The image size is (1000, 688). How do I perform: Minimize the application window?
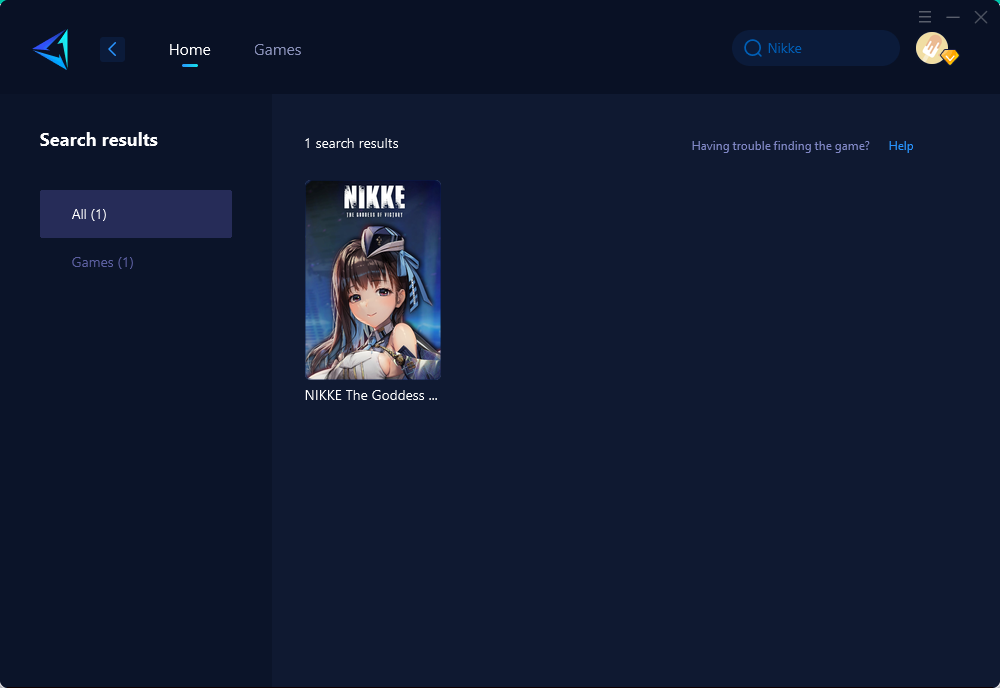[x=953, y=17]
